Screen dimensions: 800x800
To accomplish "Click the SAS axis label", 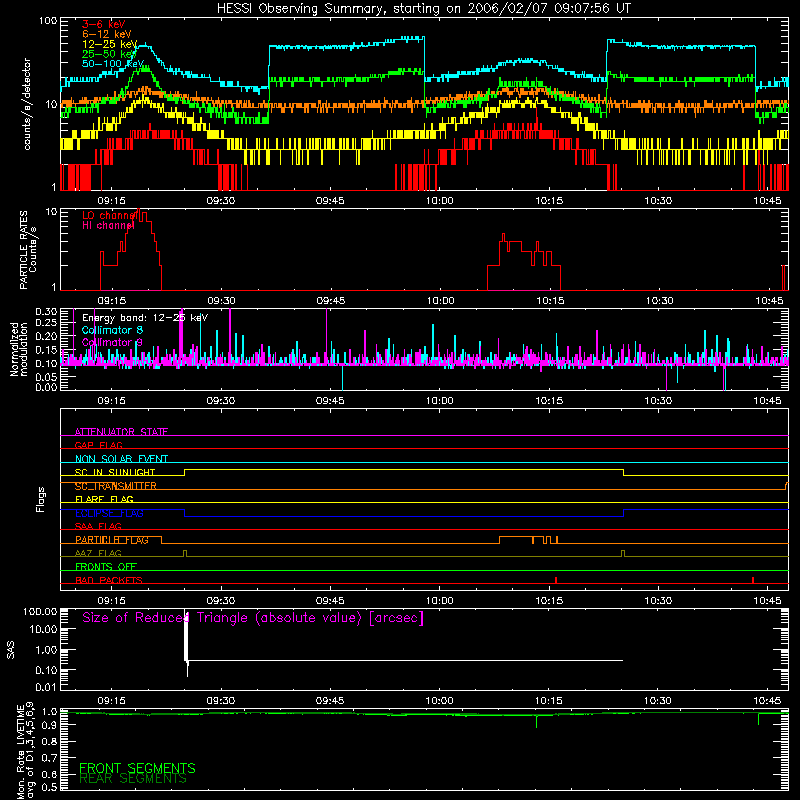I will pos(10,650).
